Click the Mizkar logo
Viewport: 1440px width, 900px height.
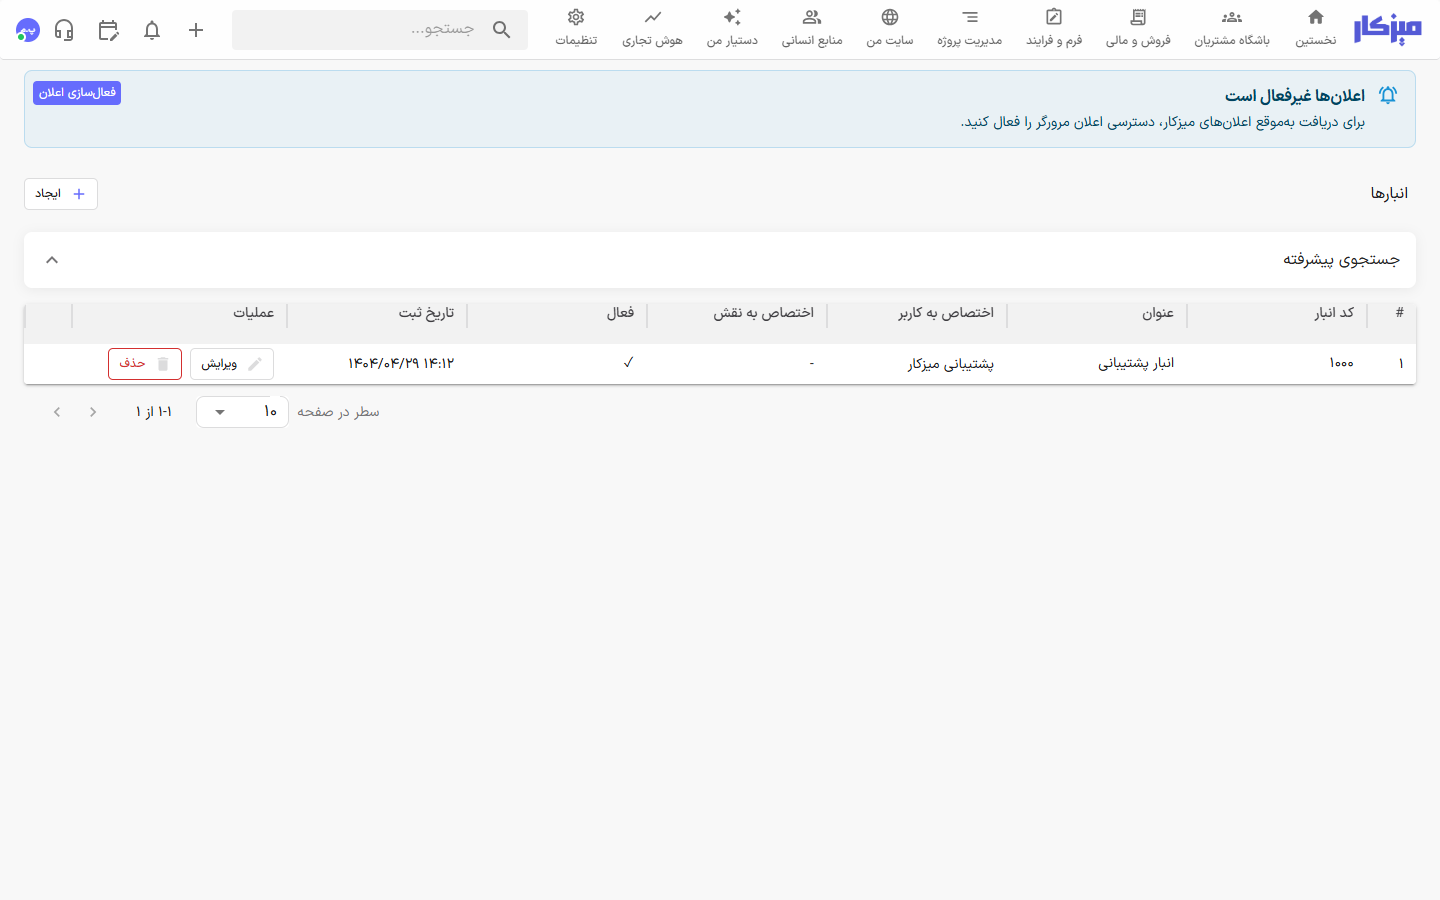pos(1387,30)
